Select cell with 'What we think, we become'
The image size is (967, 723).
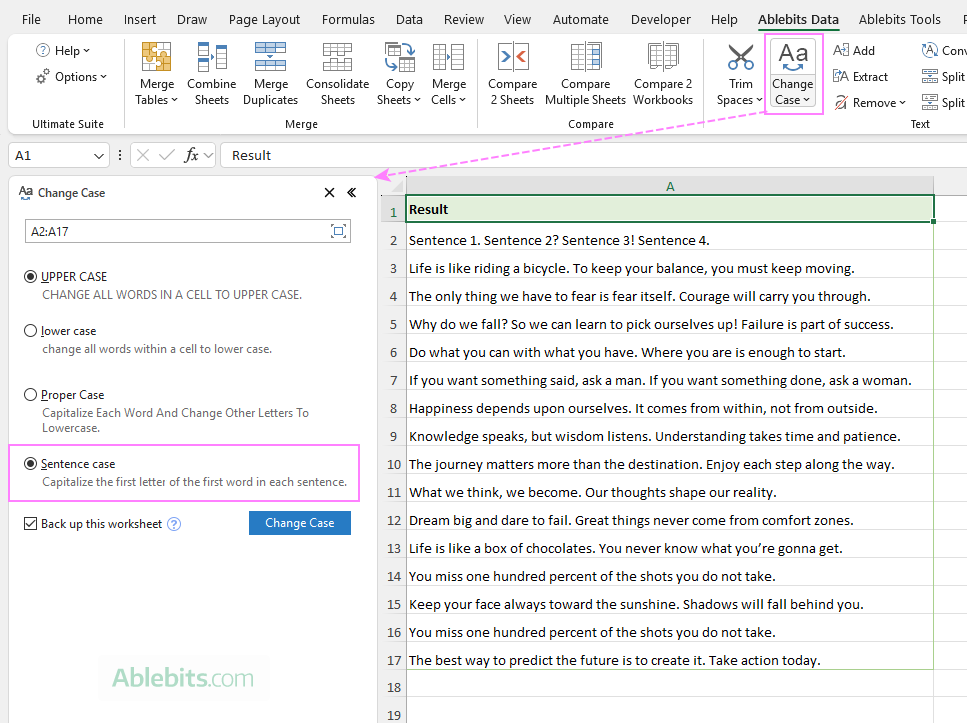pos(670,492)
